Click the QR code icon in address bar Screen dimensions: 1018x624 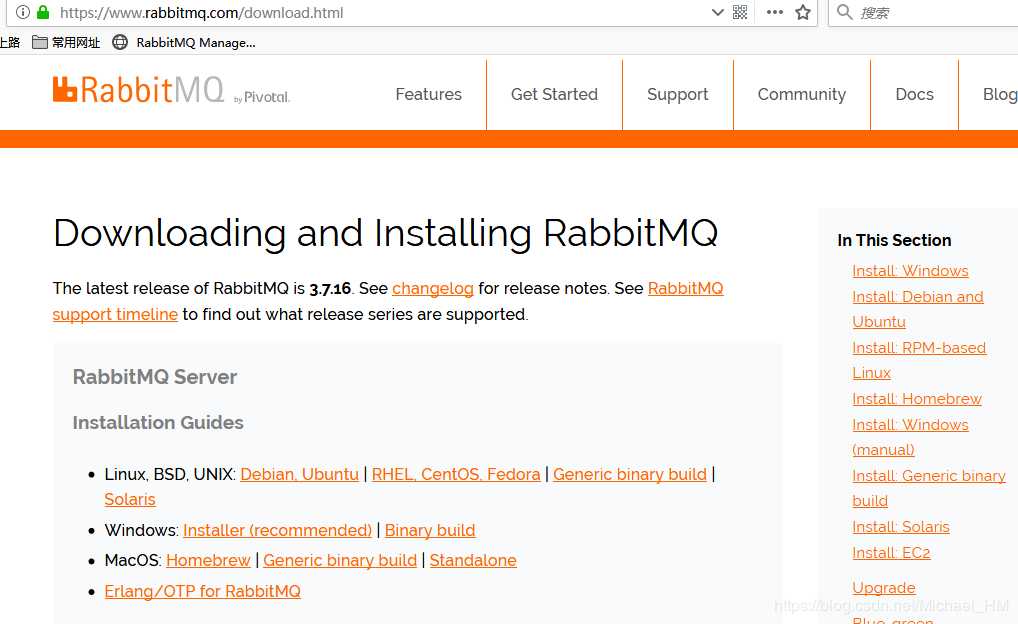(740, 12)
